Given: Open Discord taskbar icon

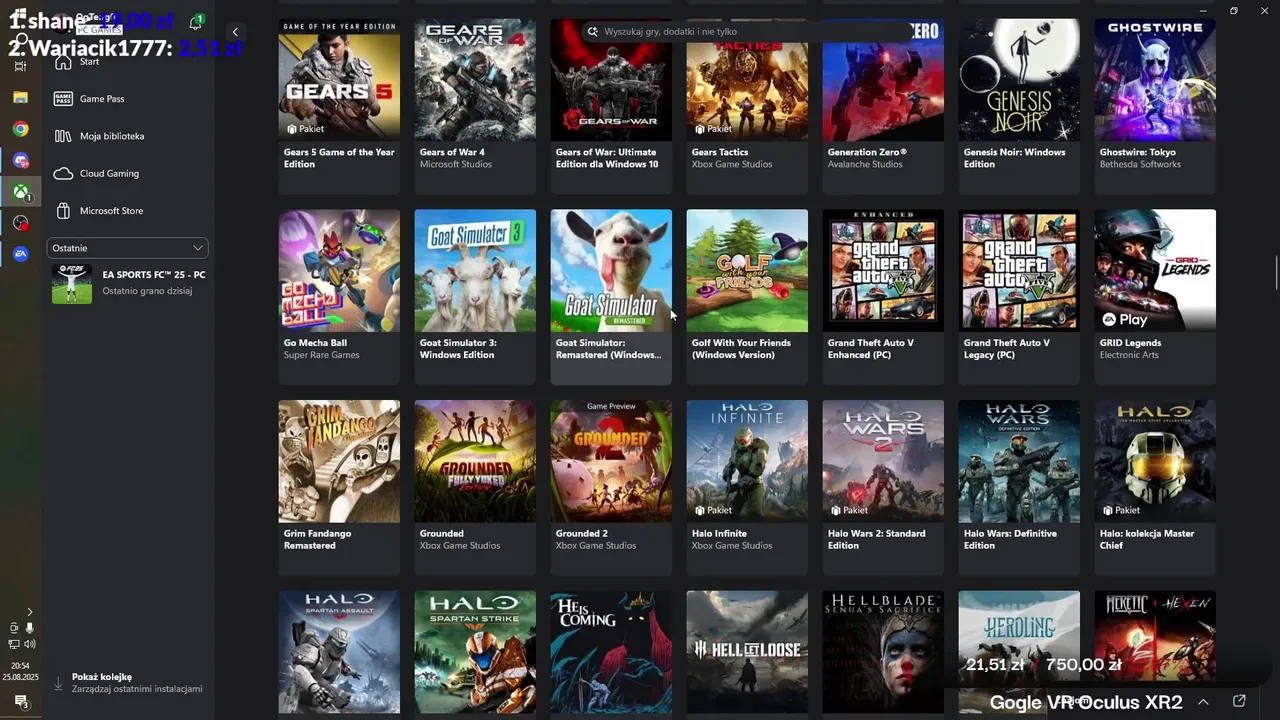Looking at the screenshot, I should click(x=20, y=160).
